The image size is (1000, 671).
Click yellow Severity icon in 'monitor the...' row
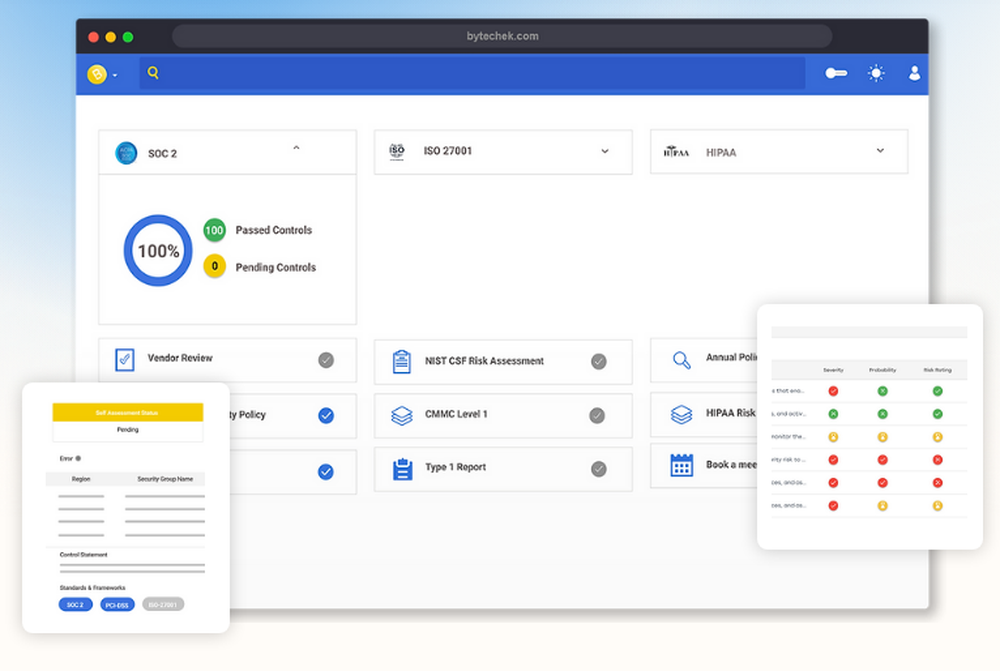tap(833, 437)
